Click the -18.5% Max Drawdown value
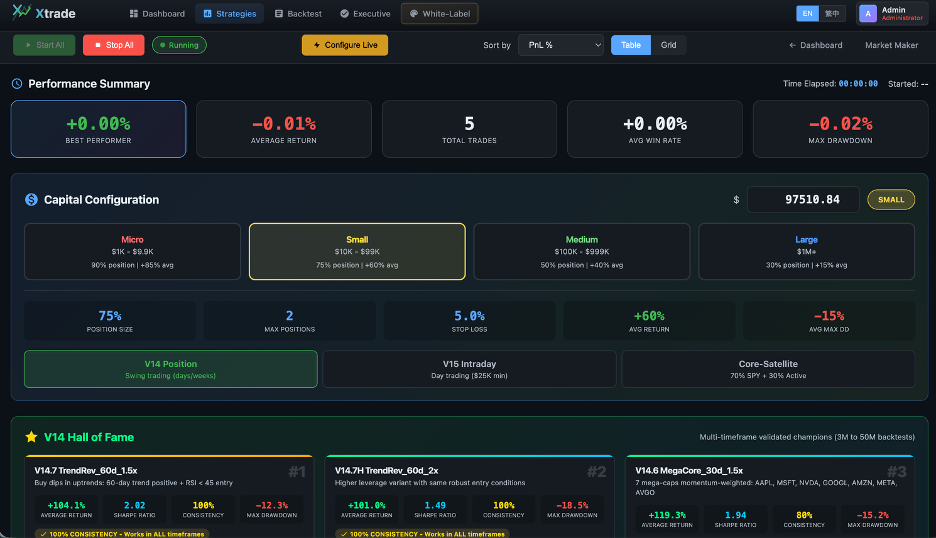The height and width of the screenshot is (538, 936). [x=572, y=505]
